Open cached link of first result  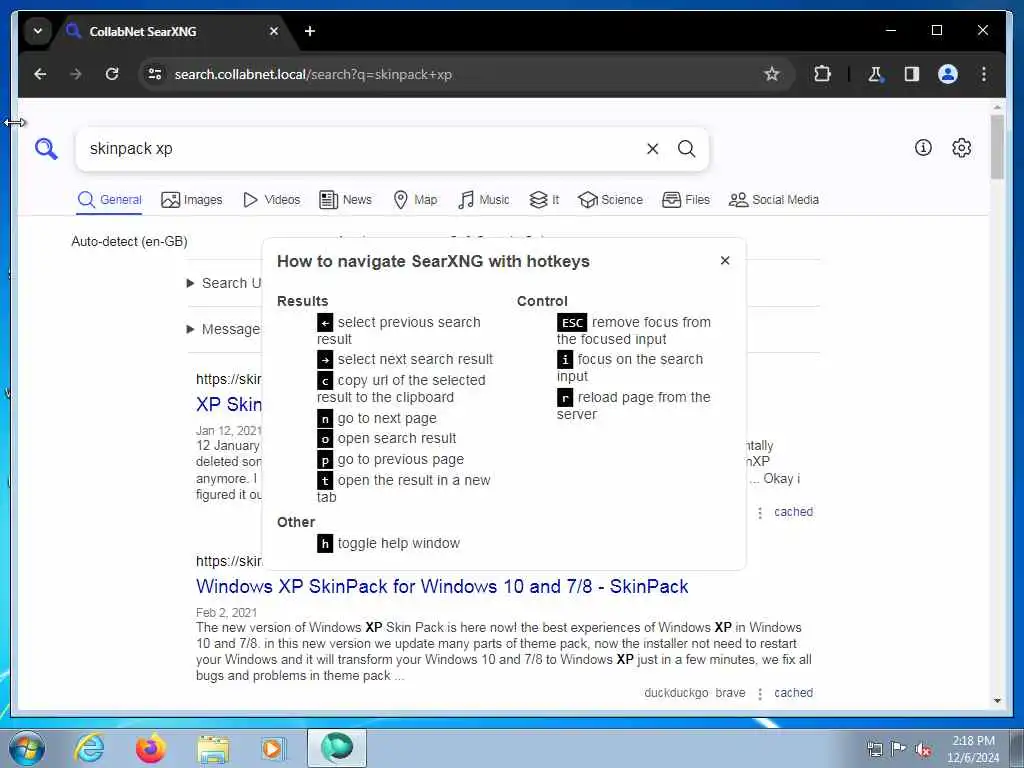[793, 512]
